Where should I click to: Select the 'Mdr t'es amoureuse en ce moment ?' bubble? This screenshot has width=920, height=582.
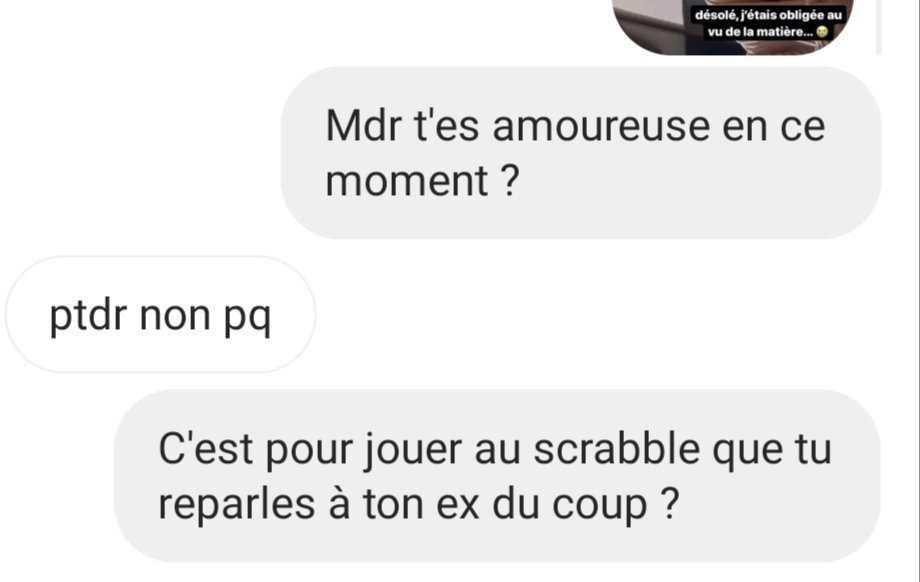click(581, 153)
